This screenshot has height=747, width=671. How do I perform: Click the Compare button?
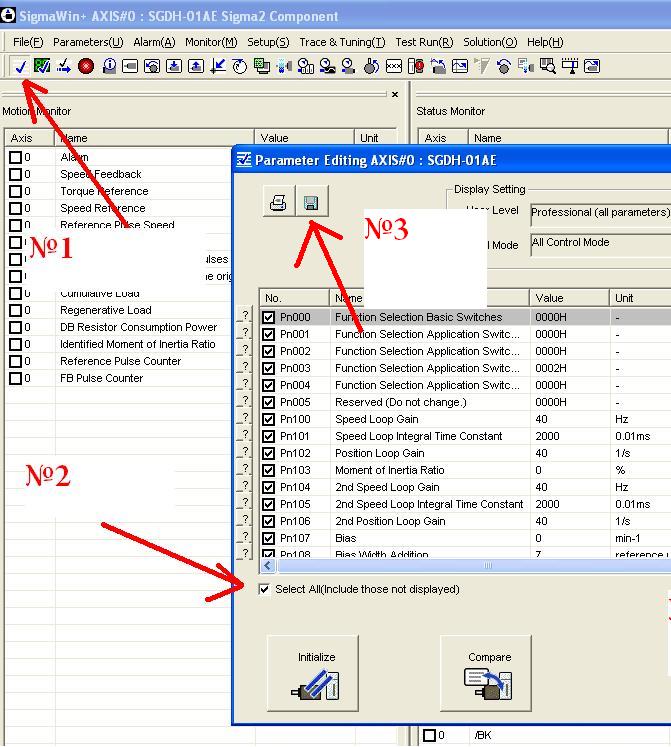486,673
